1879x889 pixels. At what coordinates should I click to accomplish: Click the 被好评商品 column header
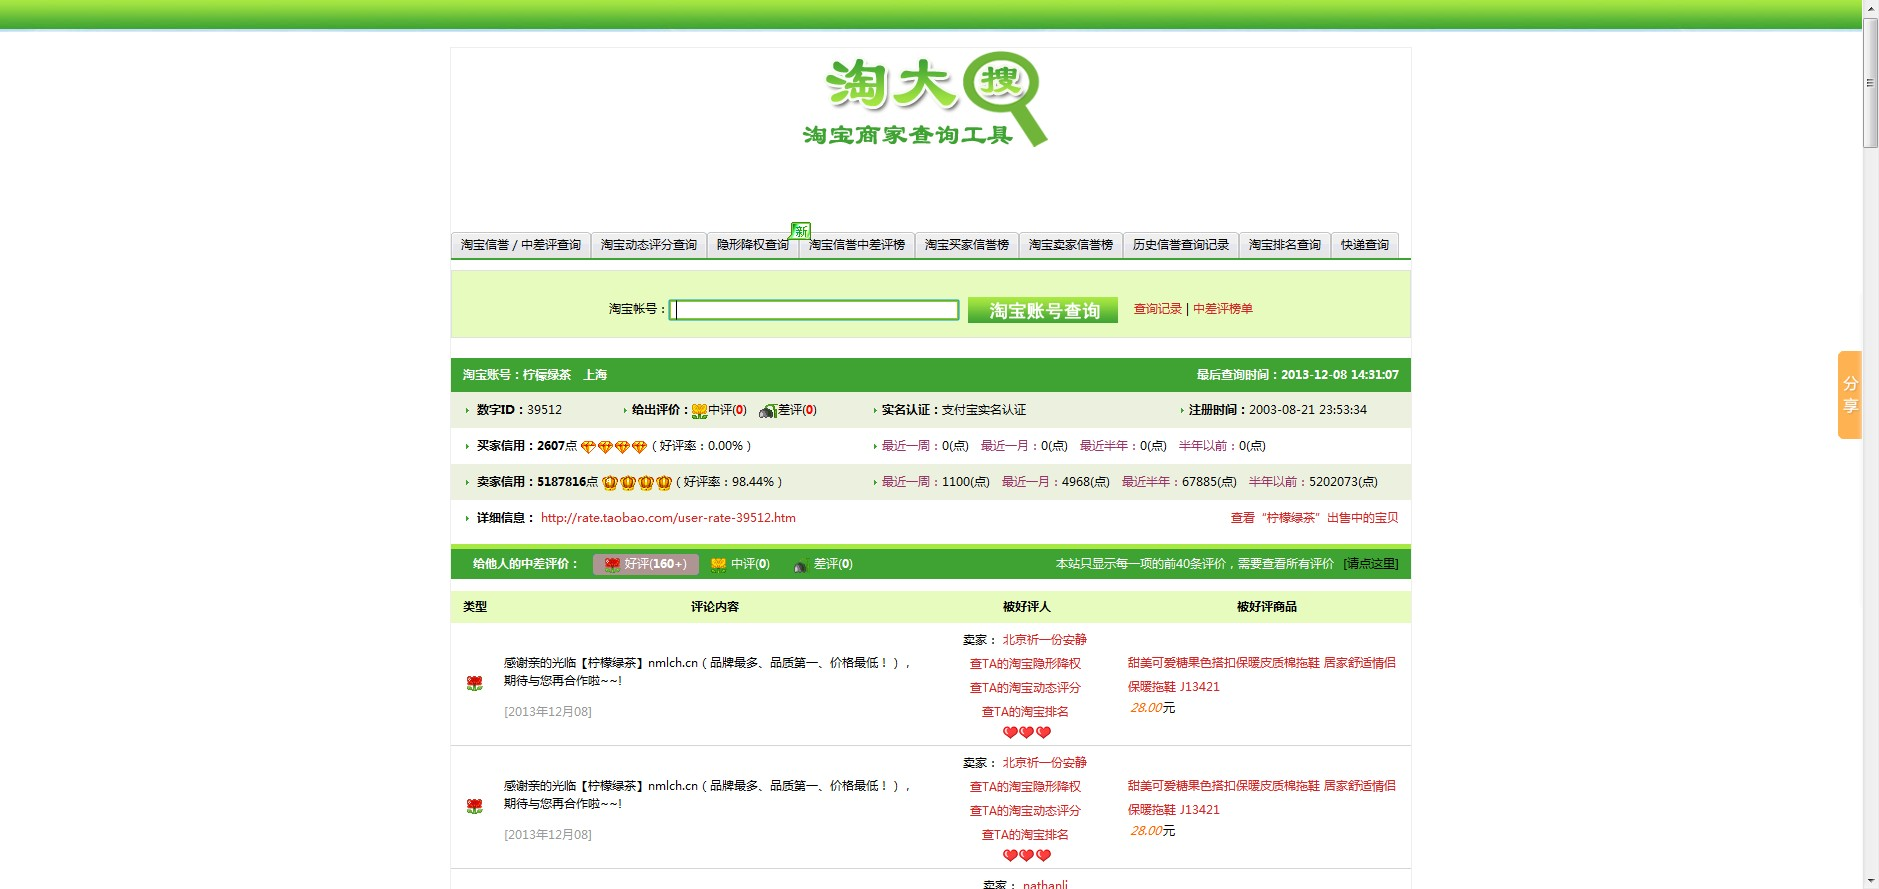coord(1267,607)
